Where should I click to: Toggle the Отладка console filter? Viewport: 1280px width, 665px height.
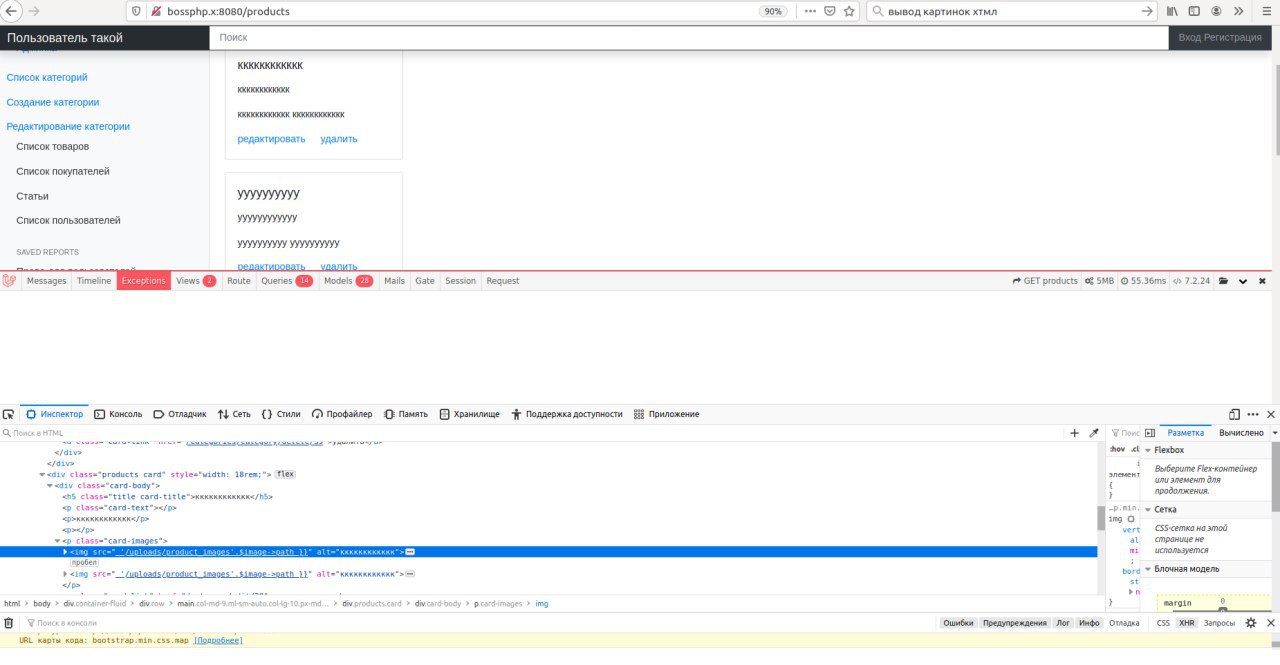[x=1124, y=622]
